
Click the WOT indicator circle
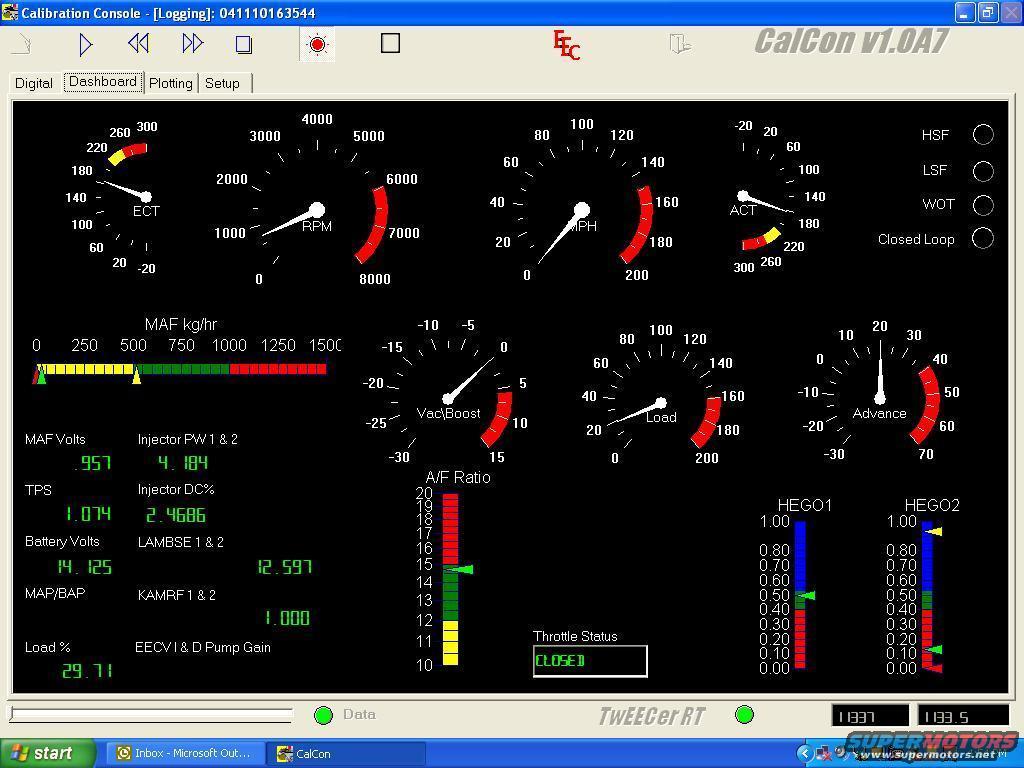[x=983, y=205]
